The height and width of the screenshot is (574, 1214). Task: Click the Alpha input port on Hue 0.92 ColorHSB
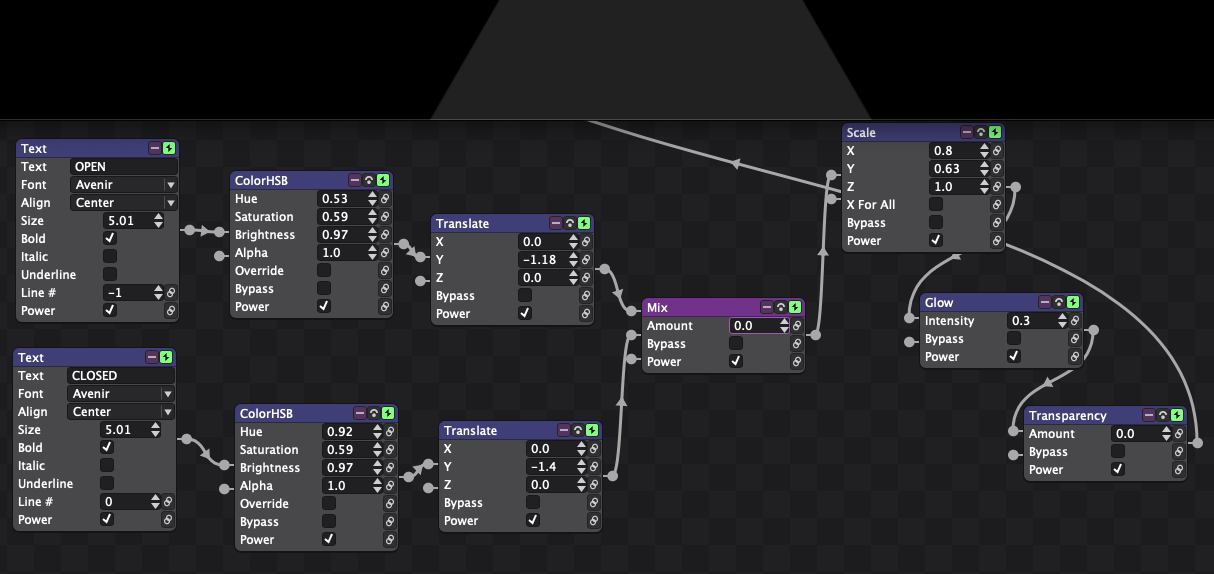pos(226,488)
